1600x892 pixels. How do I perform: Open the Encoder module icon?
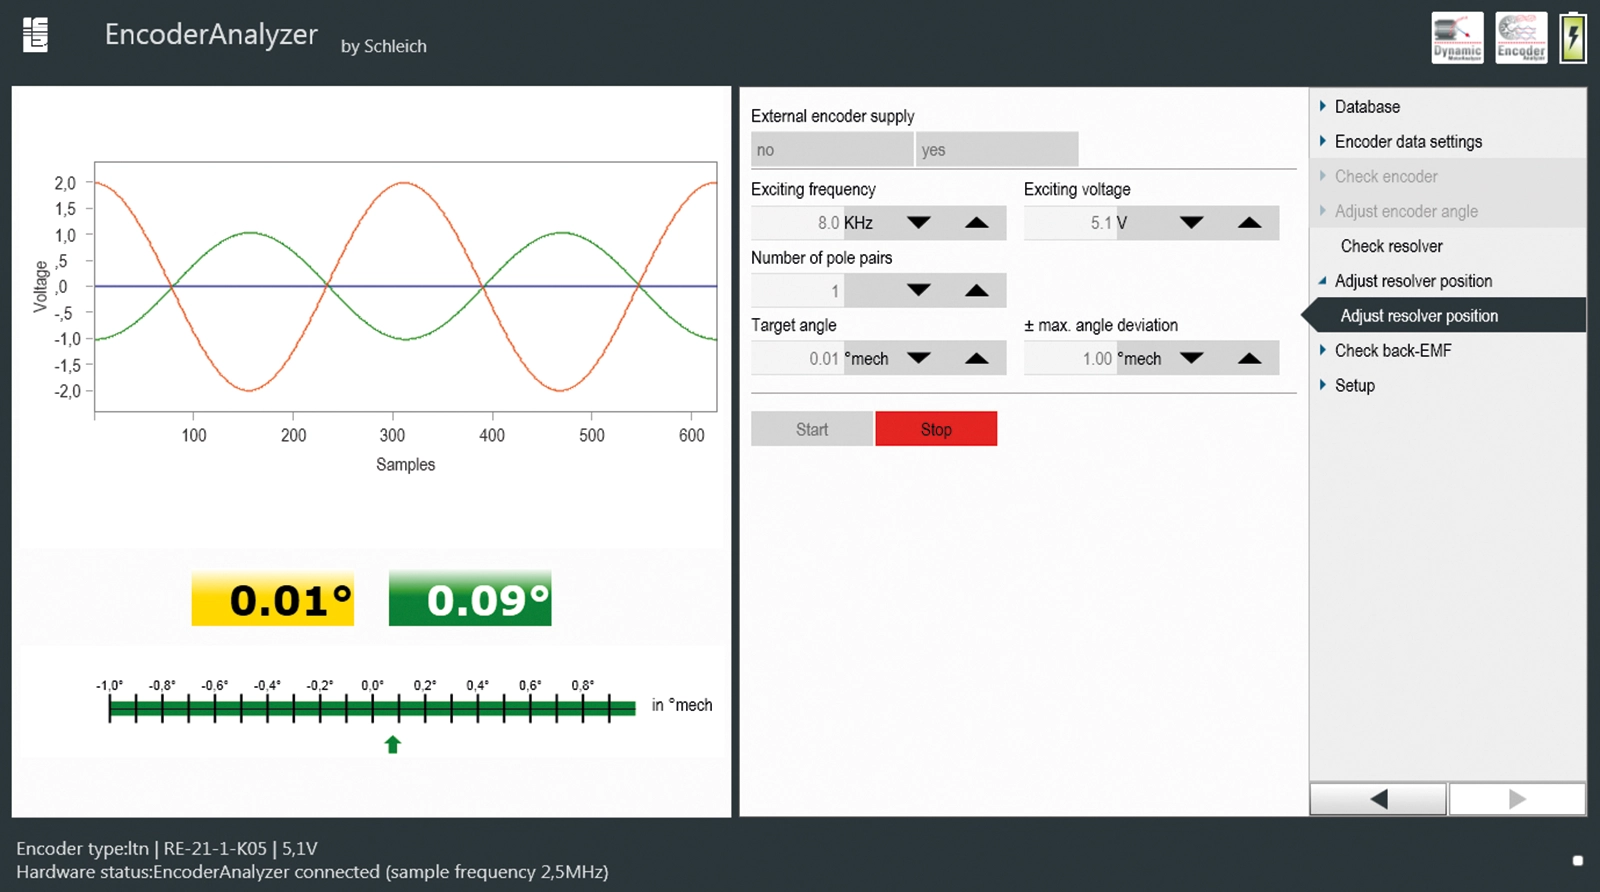[x=1521, y=38]
